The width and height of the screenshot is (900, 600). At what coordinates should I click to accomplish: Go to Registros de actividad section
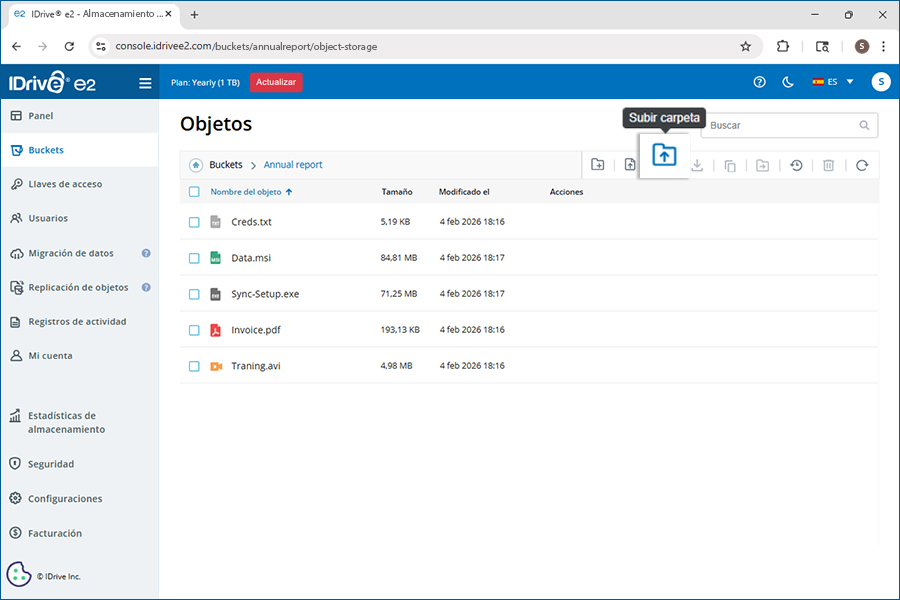(77, 322)
